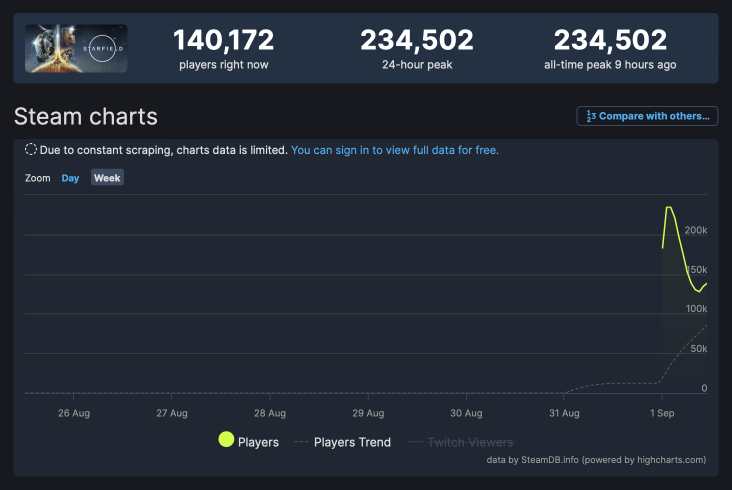Click the '27 Aug' x-axis label

pyautogui.click(x=172, y=413)
